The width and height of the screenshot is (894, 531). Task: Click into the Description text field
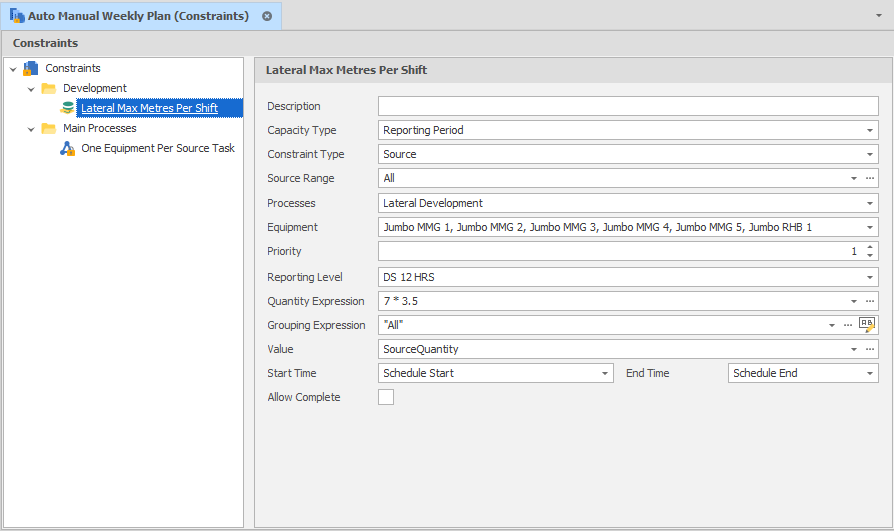[627, 106]
